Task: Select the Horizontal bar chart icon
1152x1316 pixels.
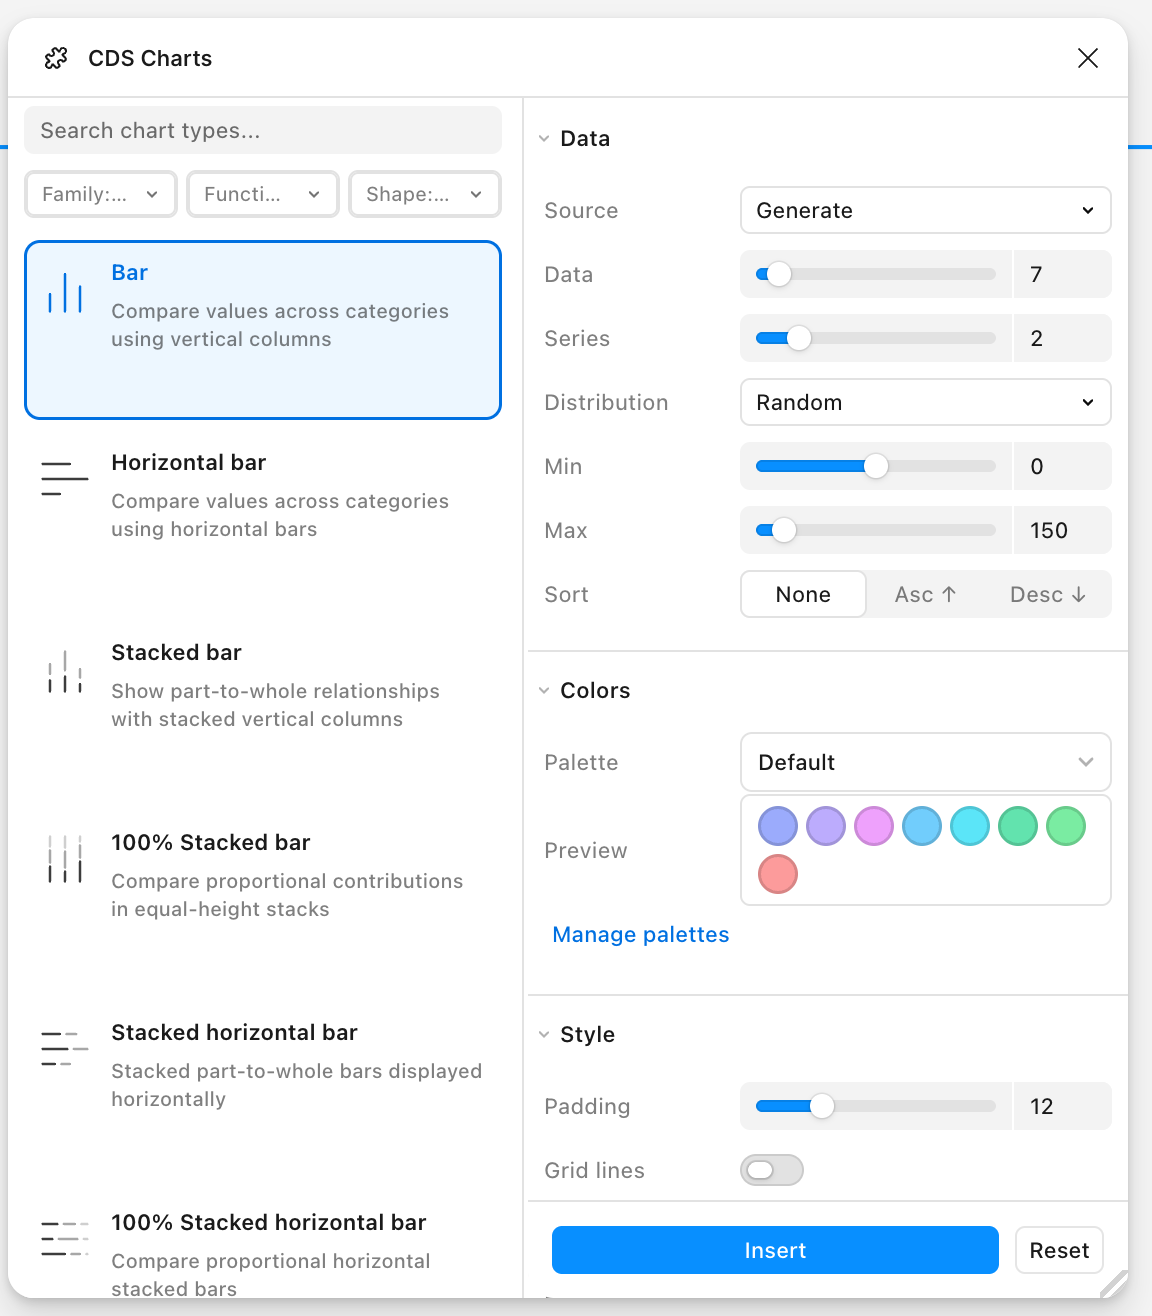Action: click(65, 479)
